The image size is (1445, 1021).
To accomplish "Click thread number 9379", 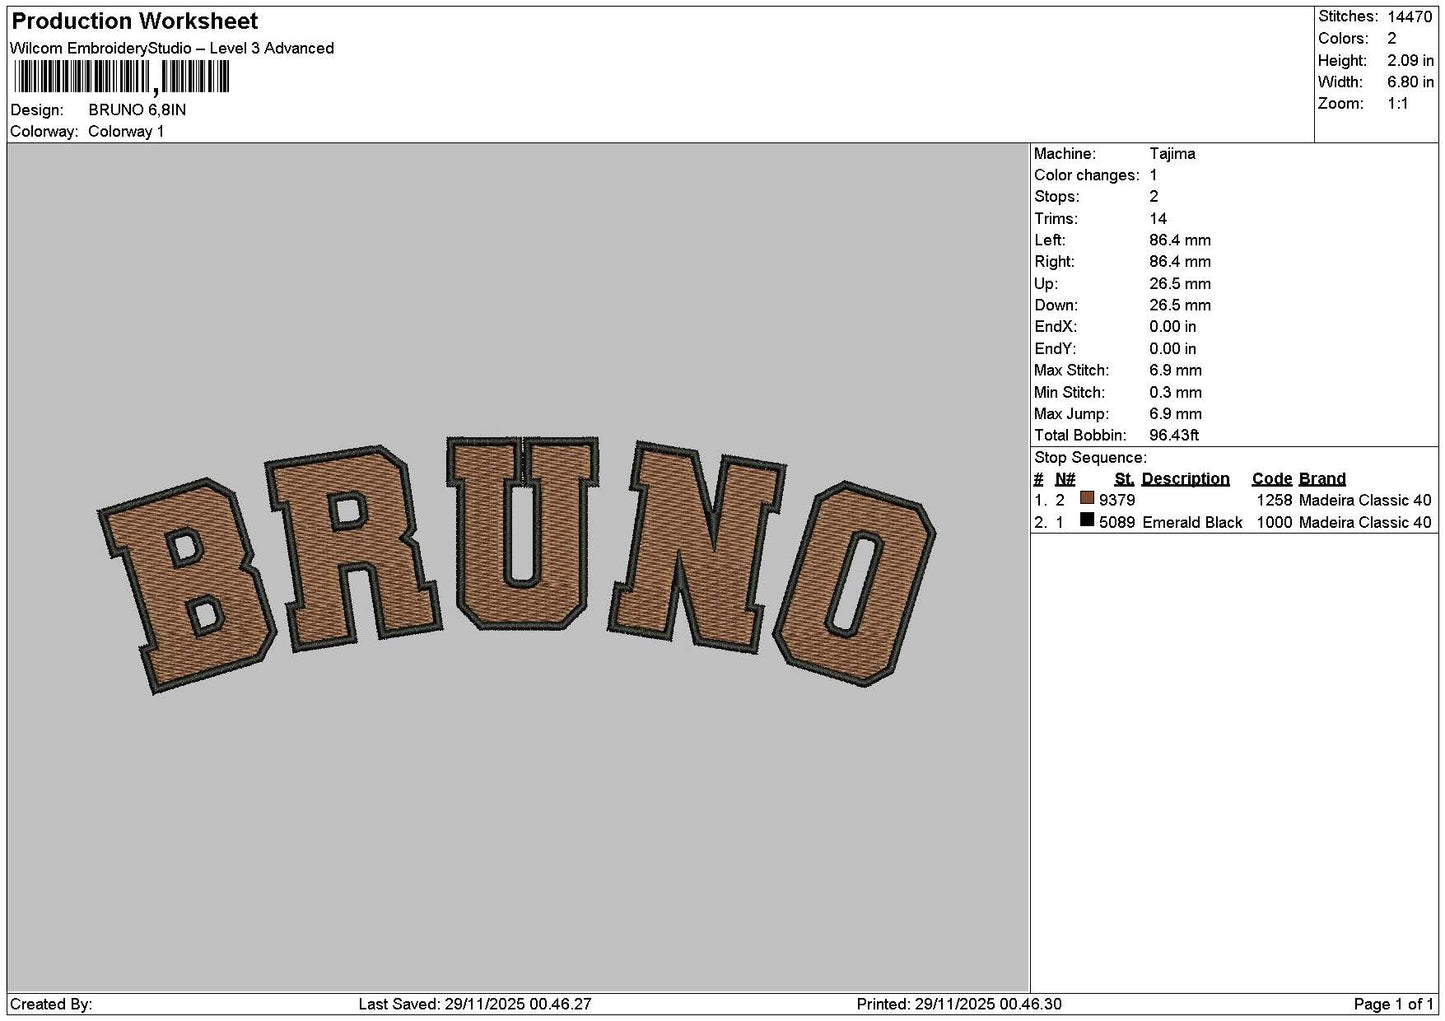I will 1117,500.
